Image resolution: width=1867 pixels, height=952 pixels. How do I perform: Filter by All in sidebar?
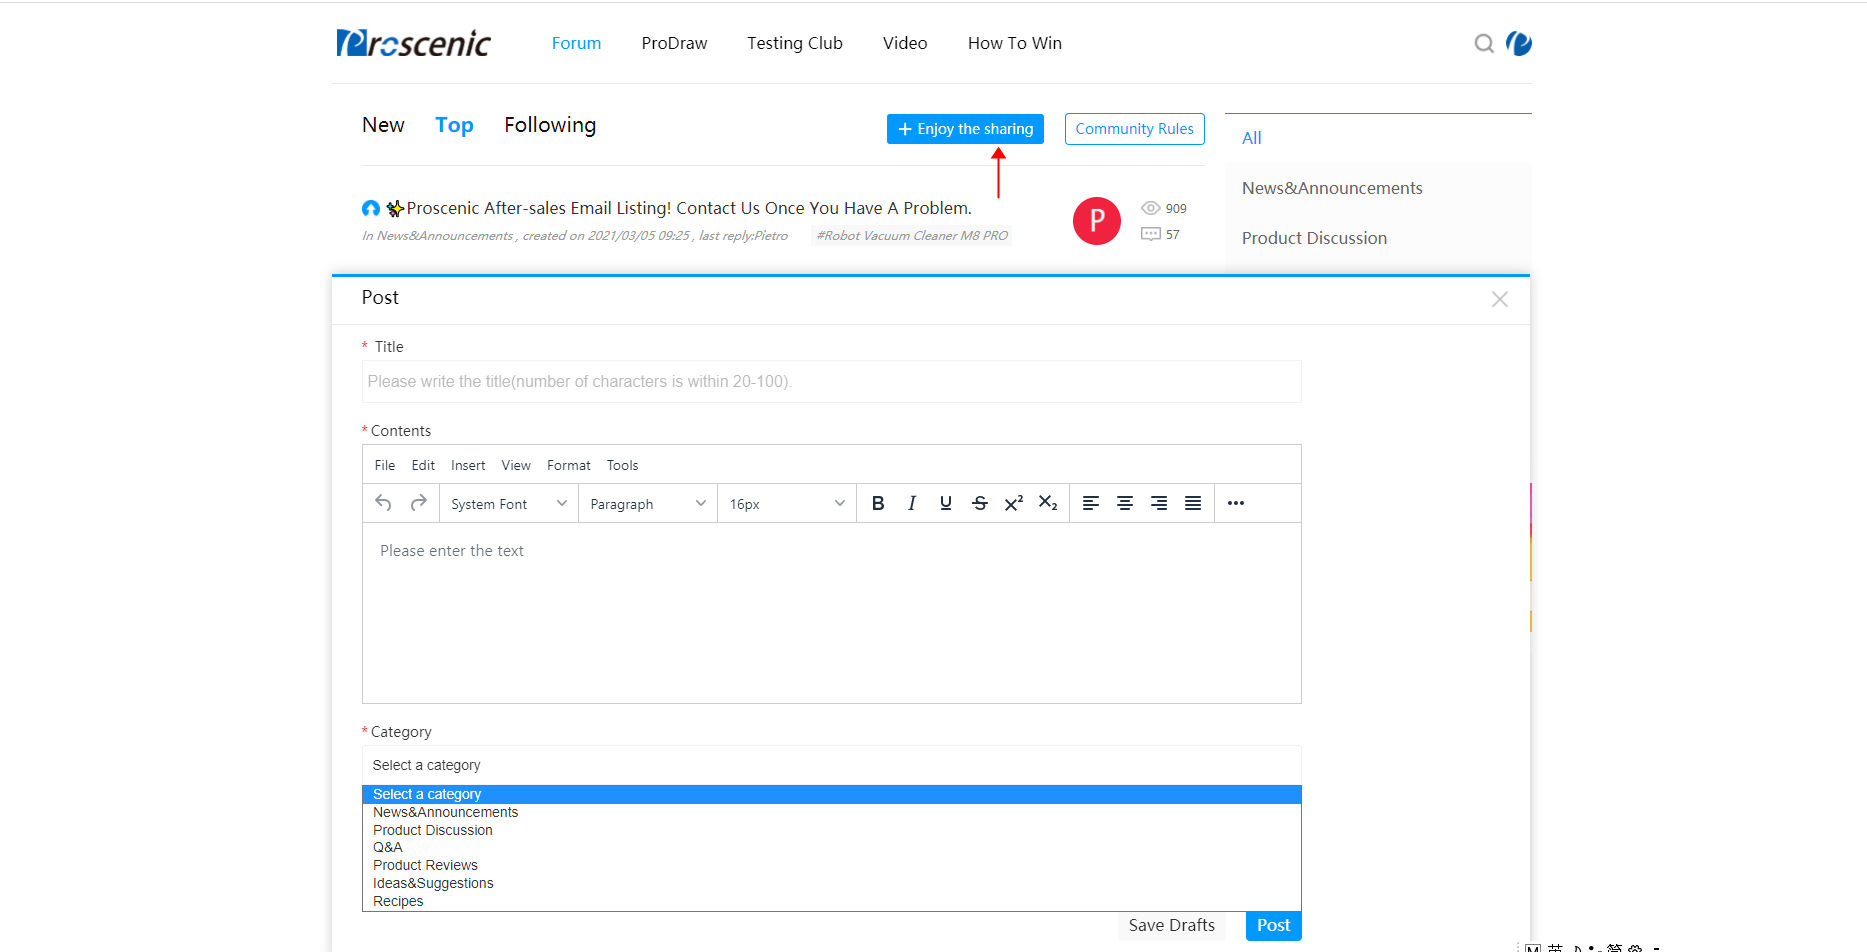pyautogui.click(x=1252, y=138)
